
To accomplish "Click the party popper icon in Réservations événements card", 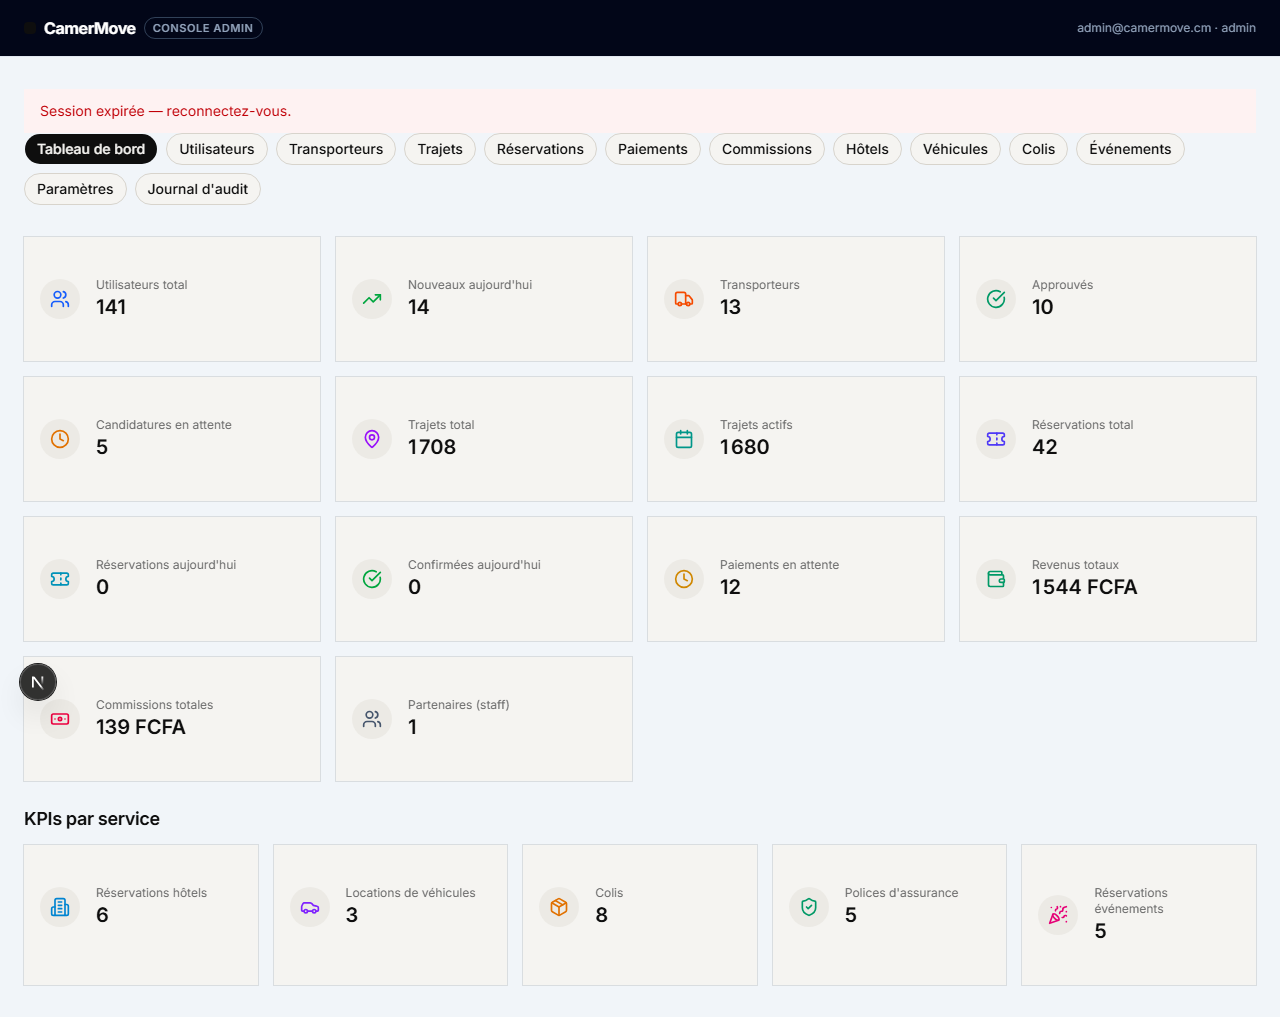I will pos(1058,915).
